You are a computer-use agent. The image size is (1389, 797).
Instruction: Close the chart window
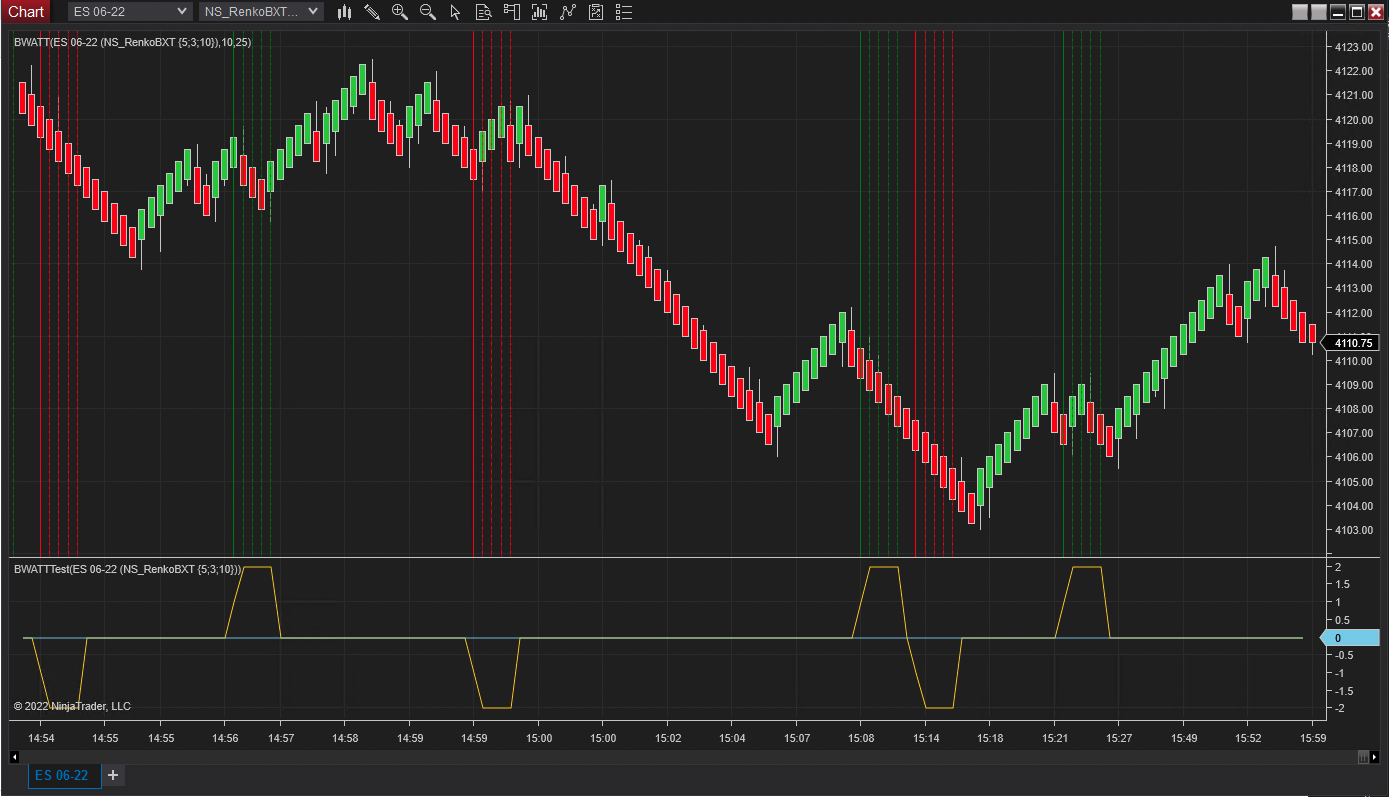pos(1376,12)
